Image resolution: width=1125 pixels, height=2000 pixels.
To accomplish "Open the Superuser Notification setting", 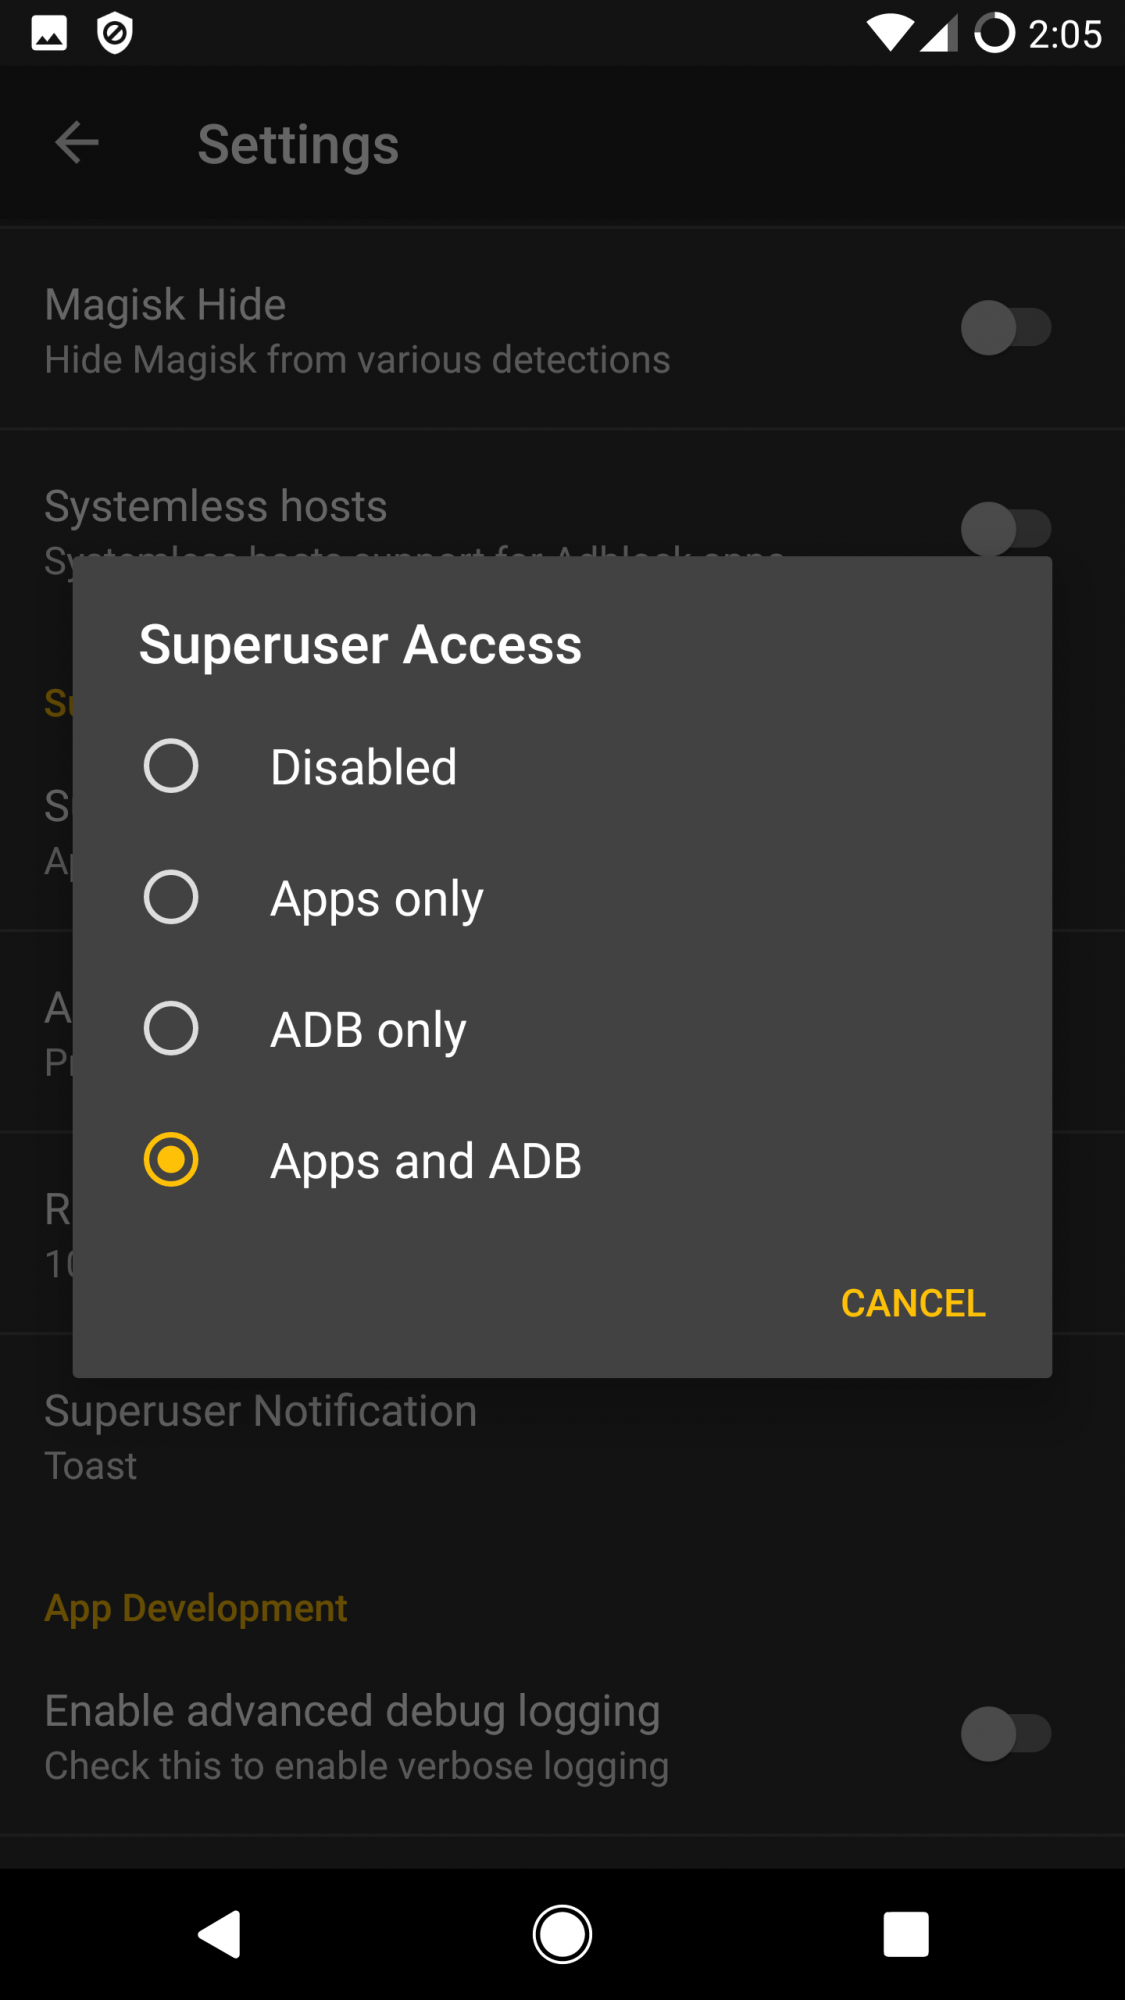I will coord(261,1436).
